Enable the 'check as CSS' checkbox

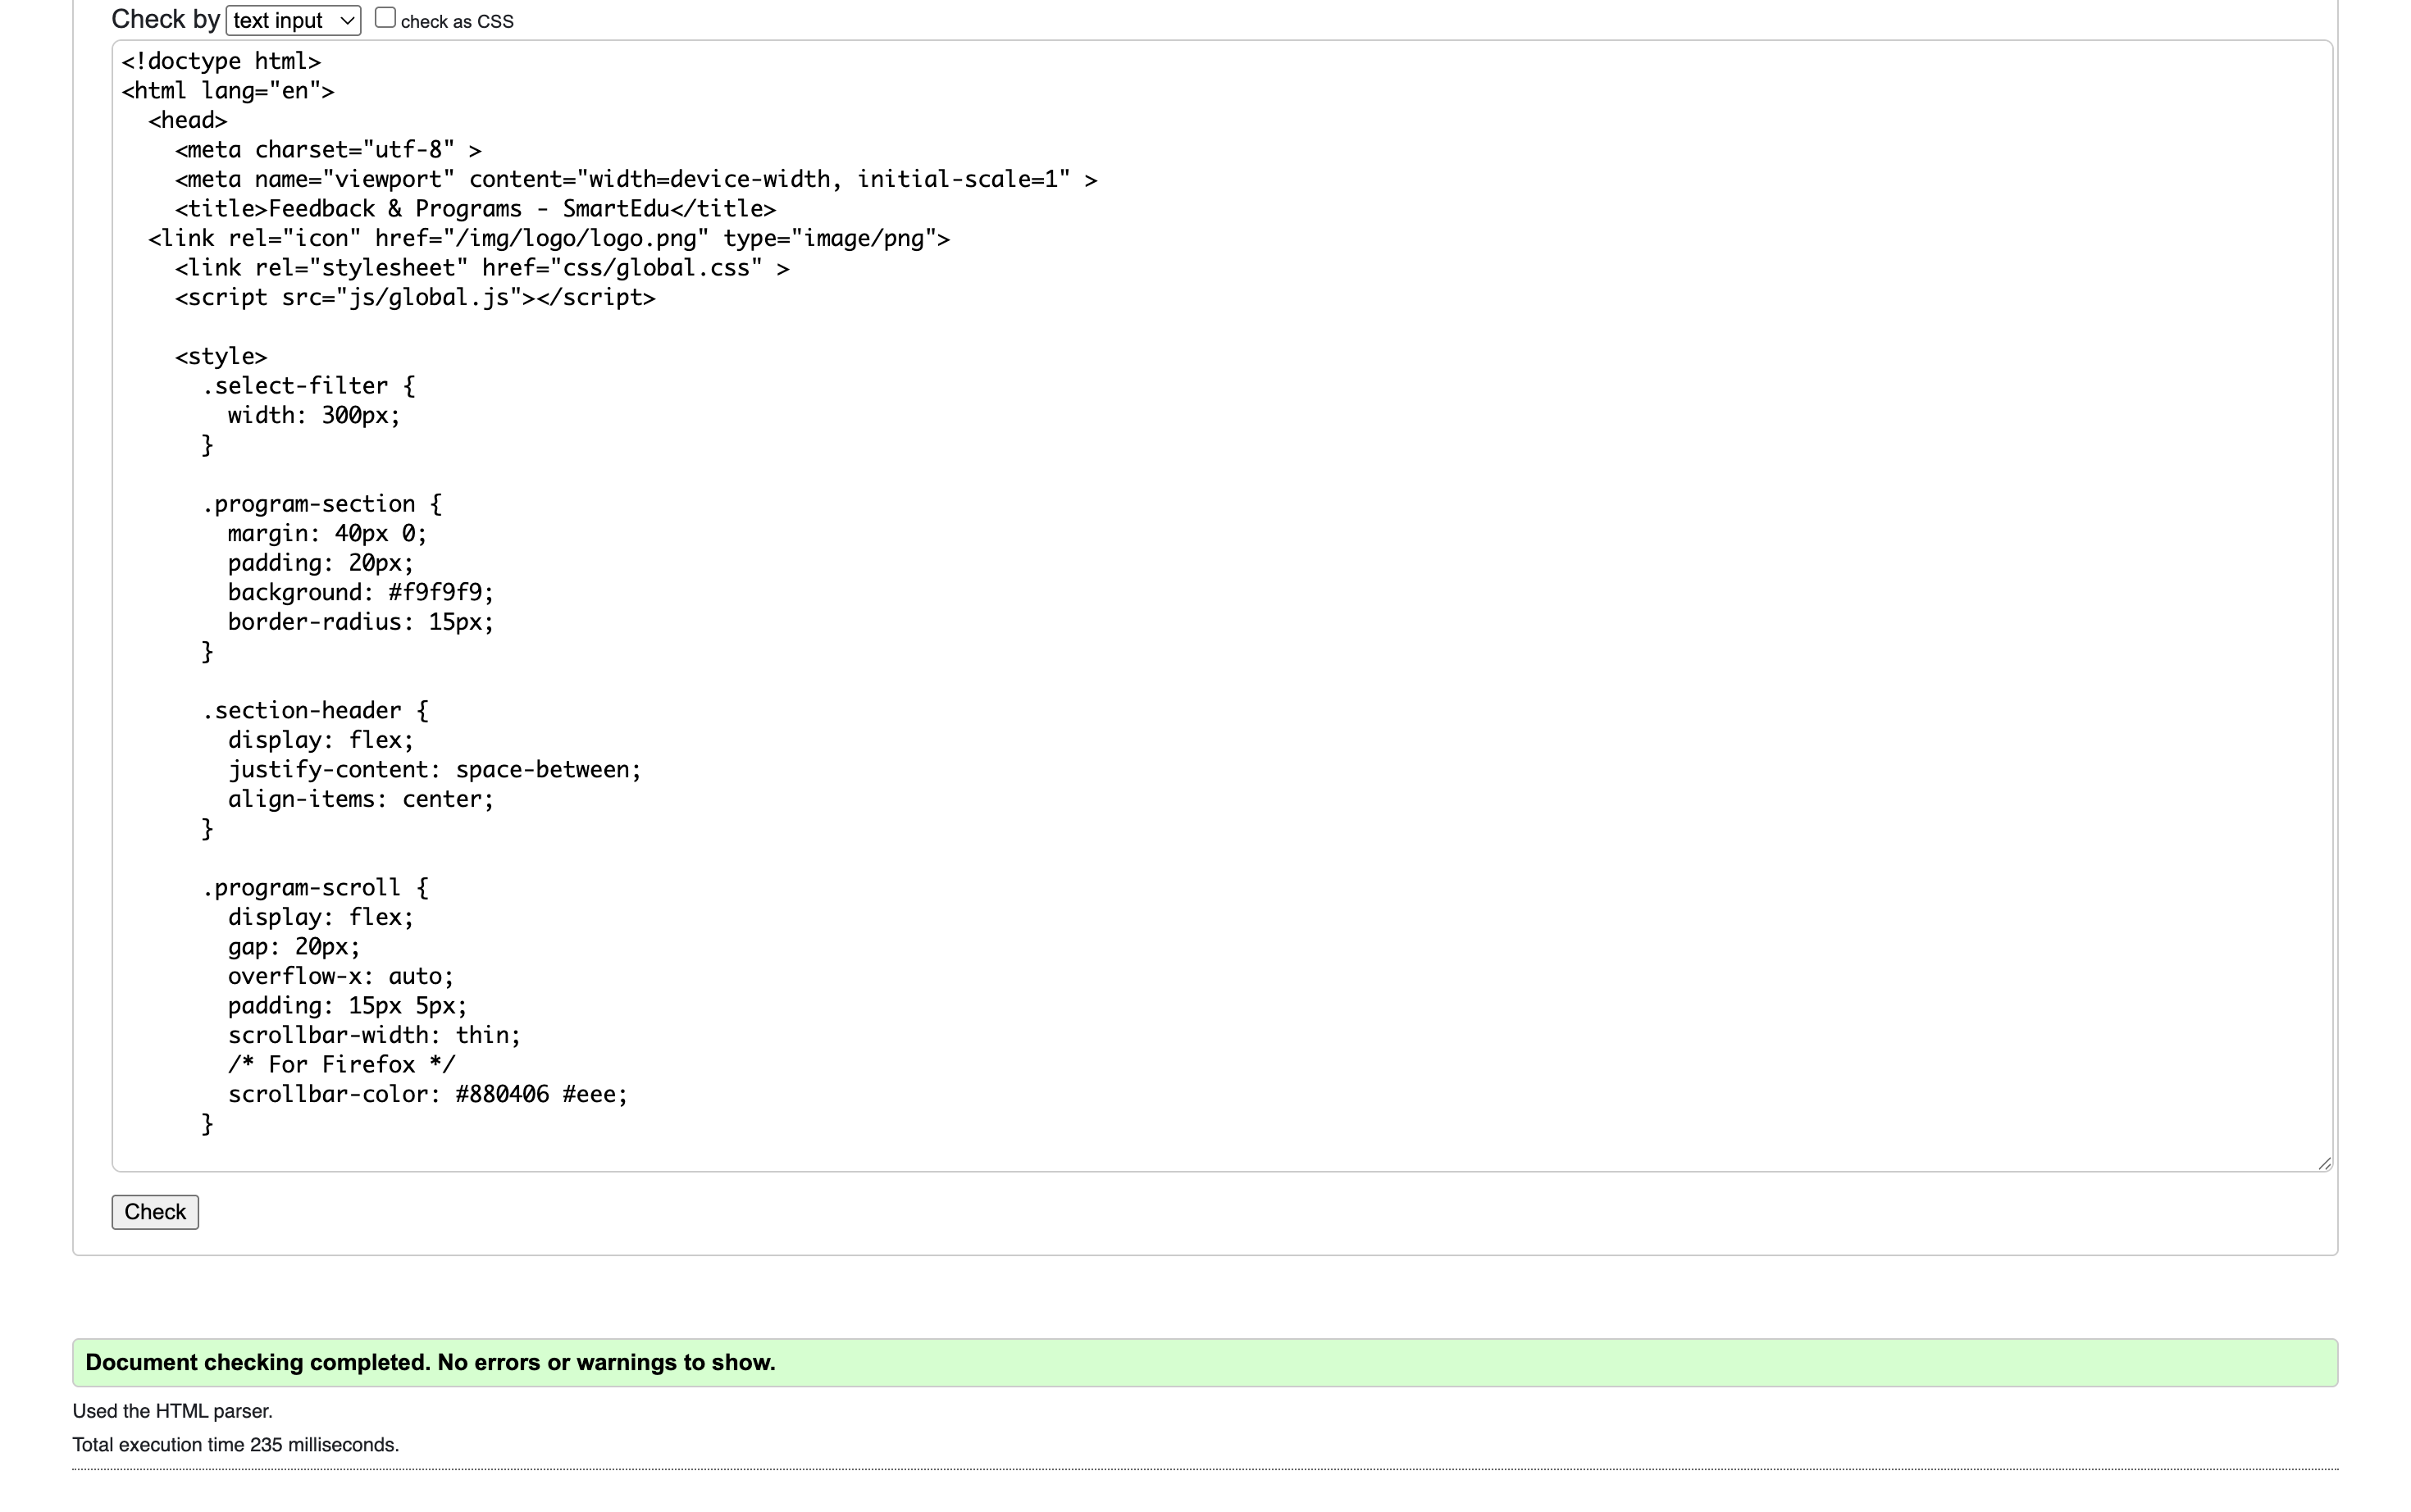385,18
